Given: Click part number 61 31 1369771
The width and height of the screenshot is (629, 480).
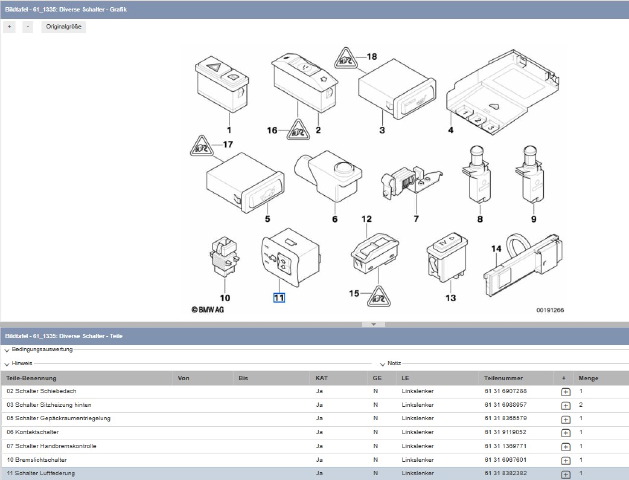Looking at the screenshot, I should (505, 446).
